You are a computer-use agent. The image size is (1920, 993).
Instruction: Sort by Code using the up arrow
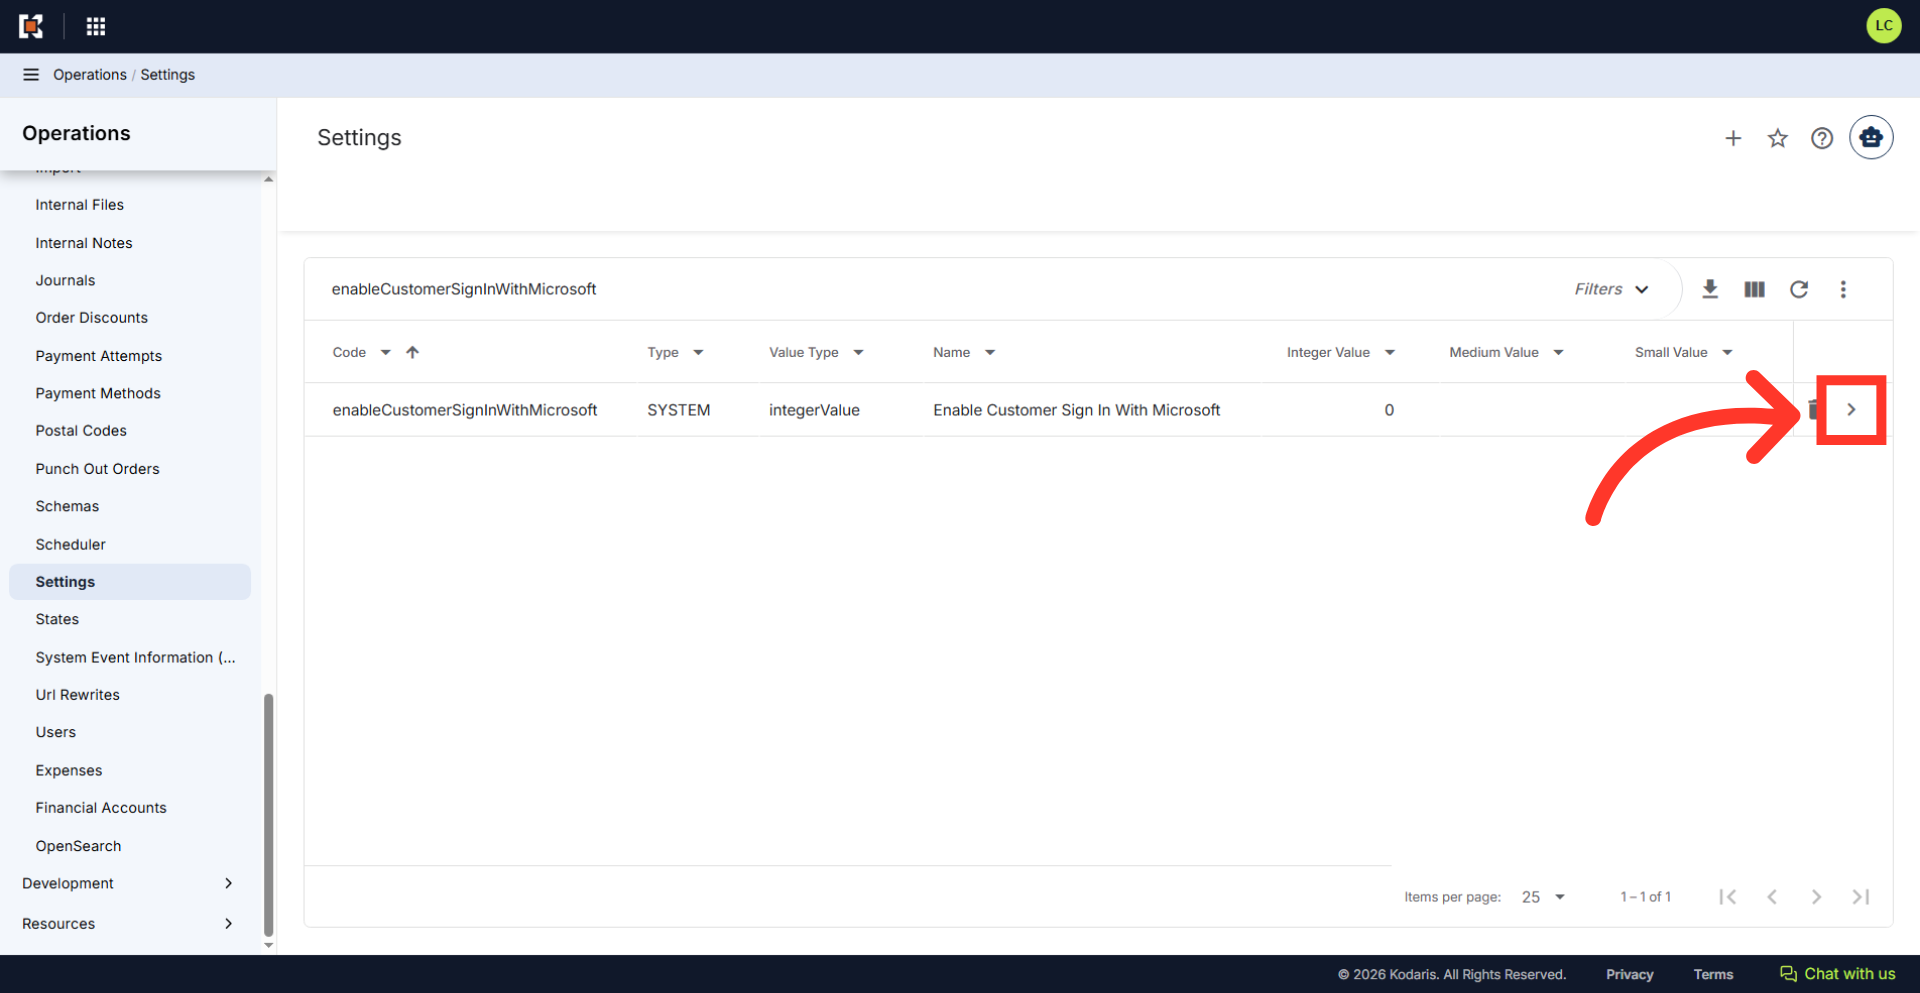tap(412, 352)
